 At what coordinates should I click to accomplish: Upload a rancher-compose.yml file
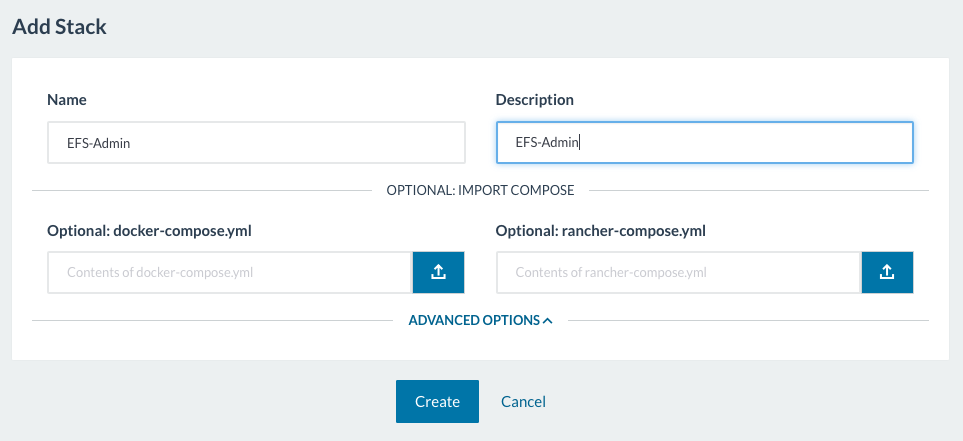pyautogui.click(x=887, y=272)
